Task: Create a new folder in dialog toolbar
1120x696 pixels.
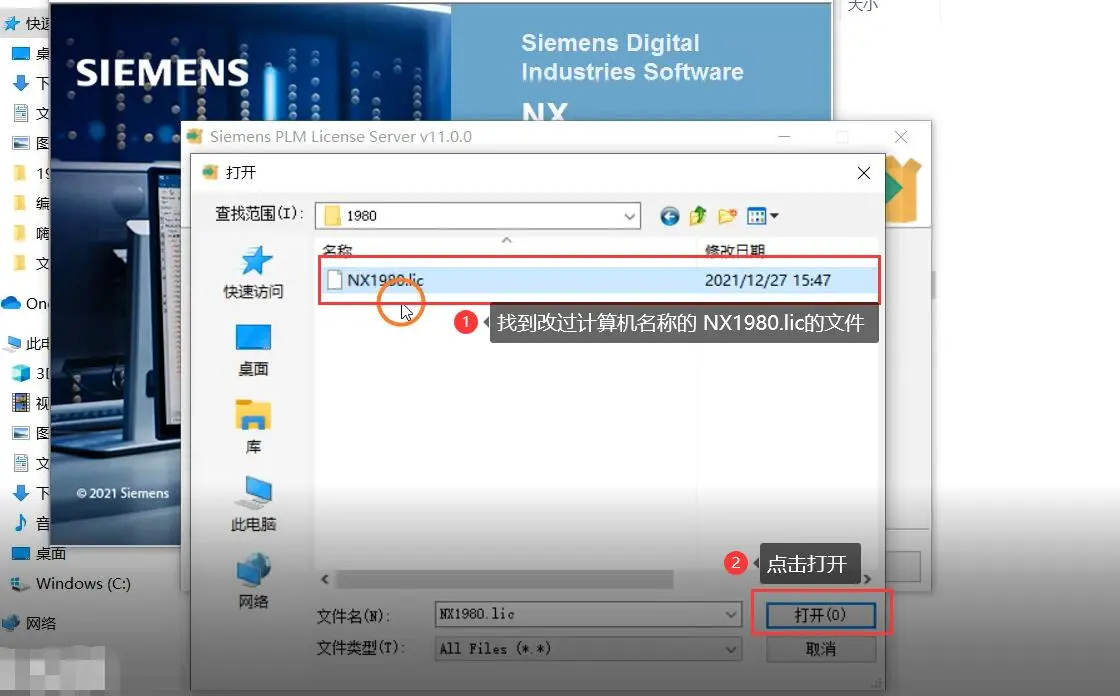Action: [x=727, y=216]
